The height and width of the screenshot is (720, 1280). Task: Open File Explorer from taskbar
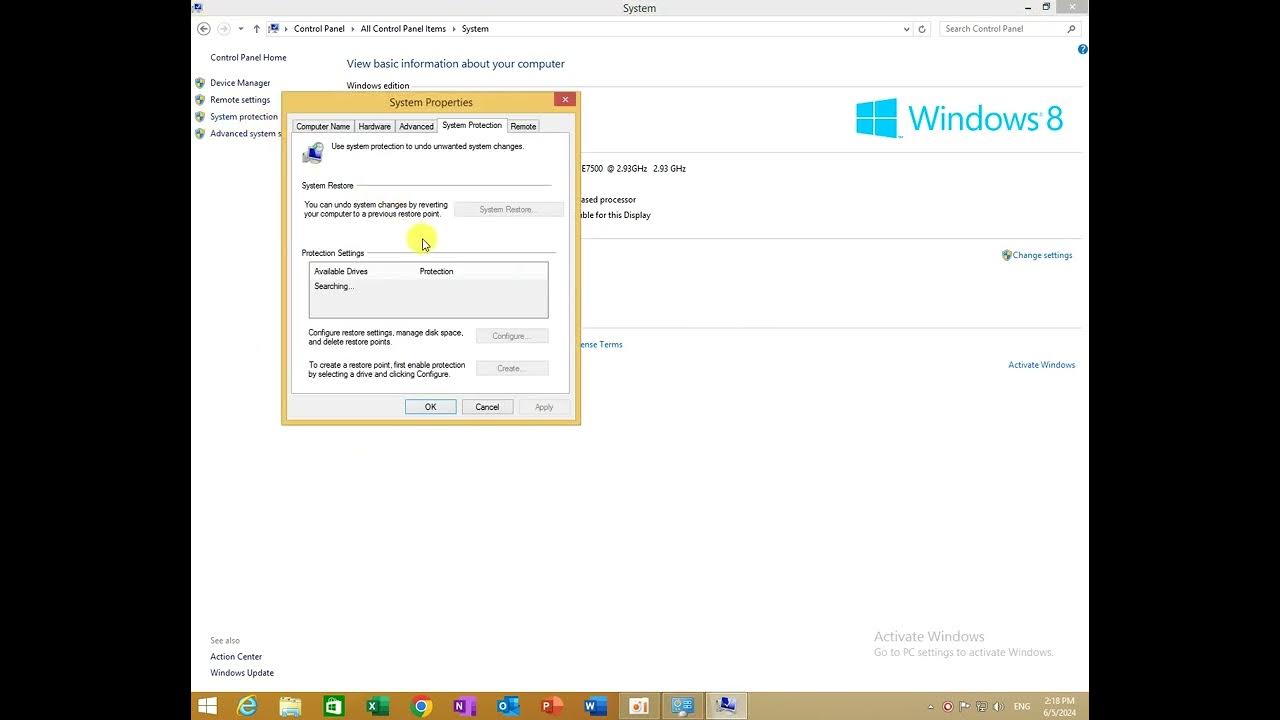click(x=290, y=706)
